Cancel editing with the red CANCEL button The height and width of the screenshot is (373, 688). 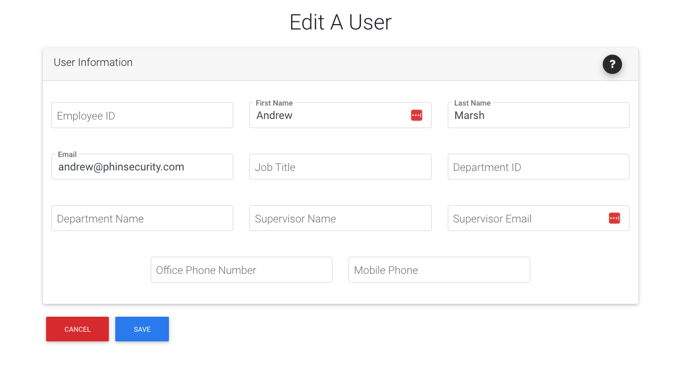point(77,329)
